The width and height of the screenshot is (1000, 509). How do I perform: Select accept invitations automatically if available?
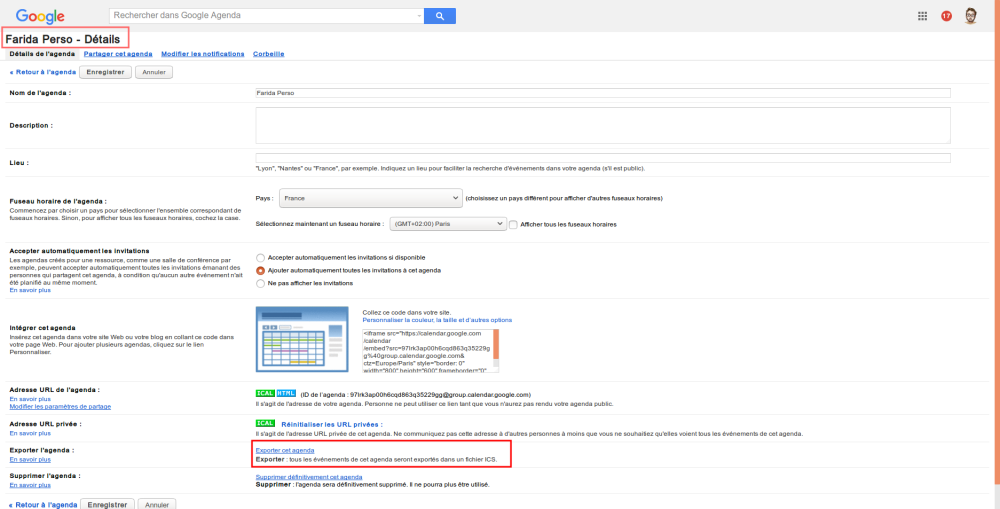(260, 258)
